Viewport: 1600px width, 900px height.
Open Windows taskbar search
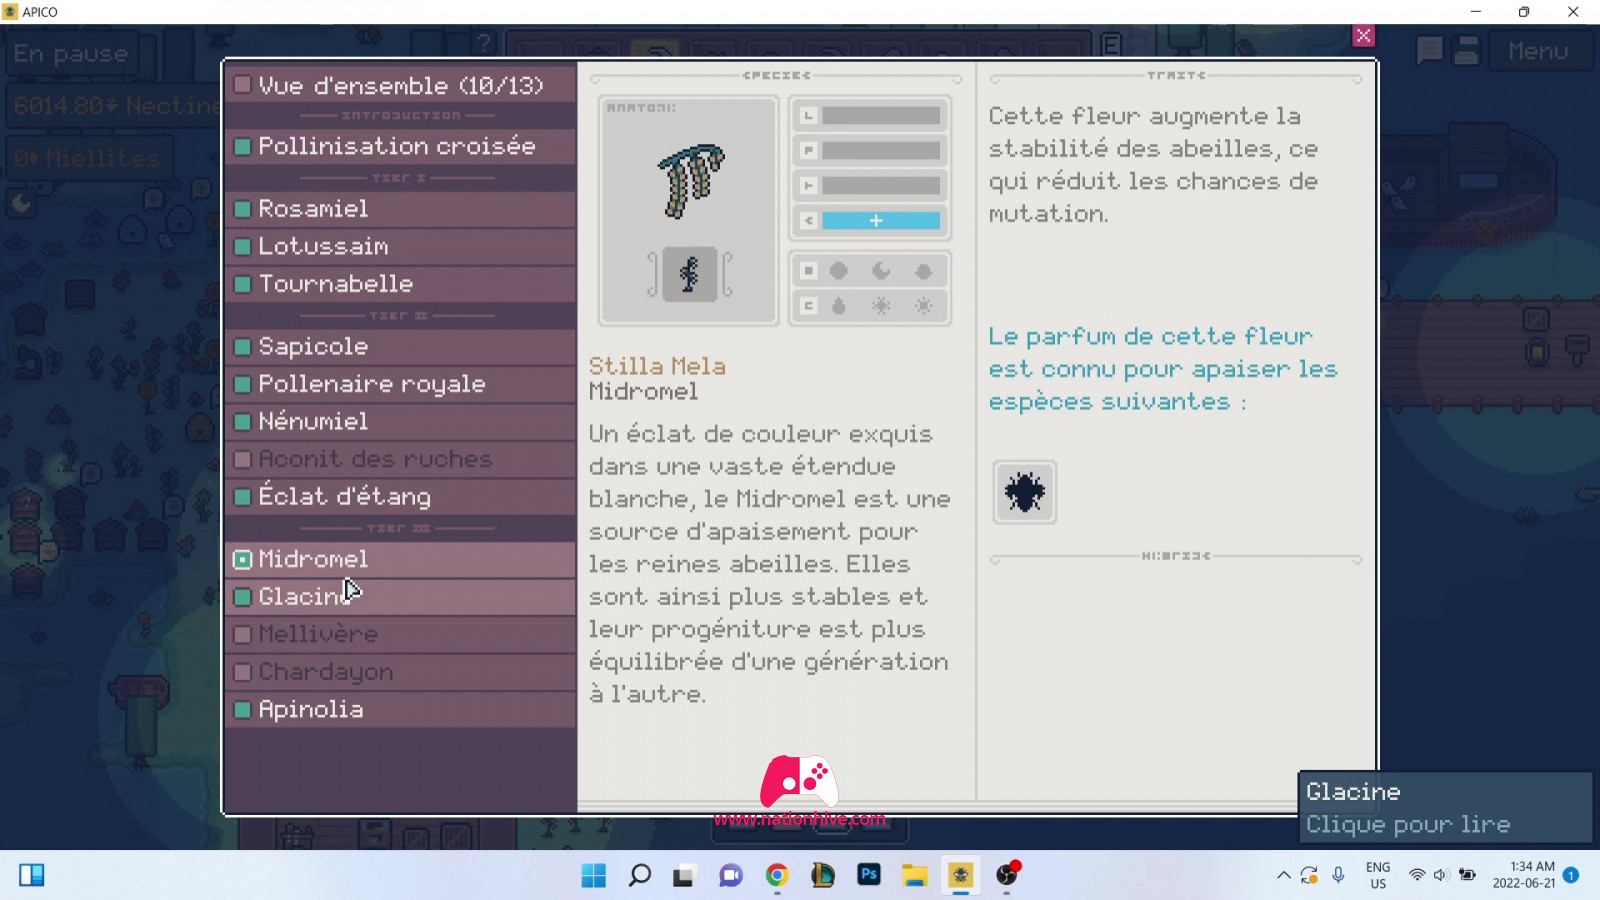639,876
